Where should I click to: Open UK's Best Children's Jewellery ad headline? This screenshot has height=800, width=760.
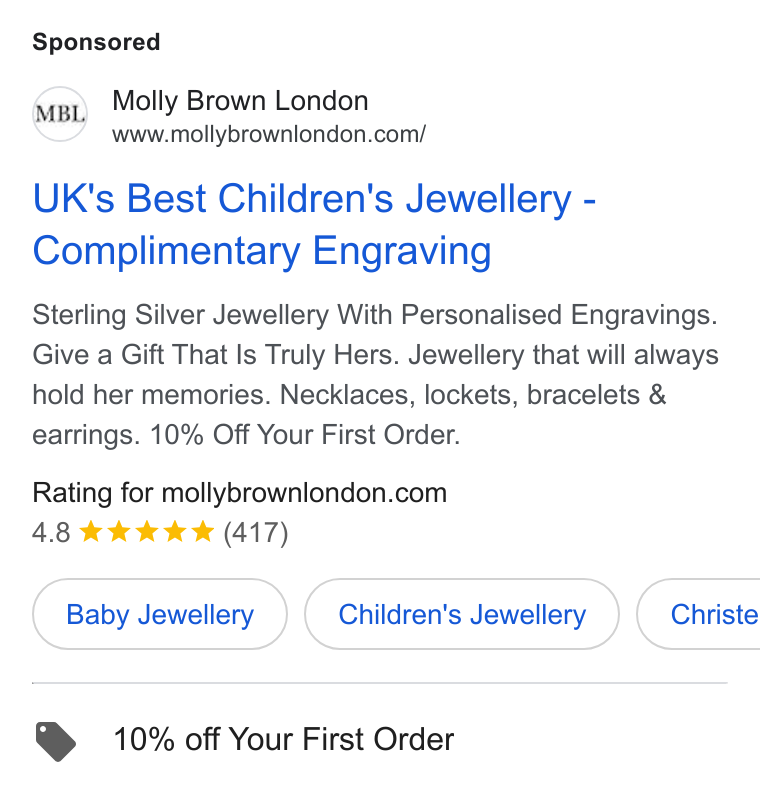click(314, 224)
